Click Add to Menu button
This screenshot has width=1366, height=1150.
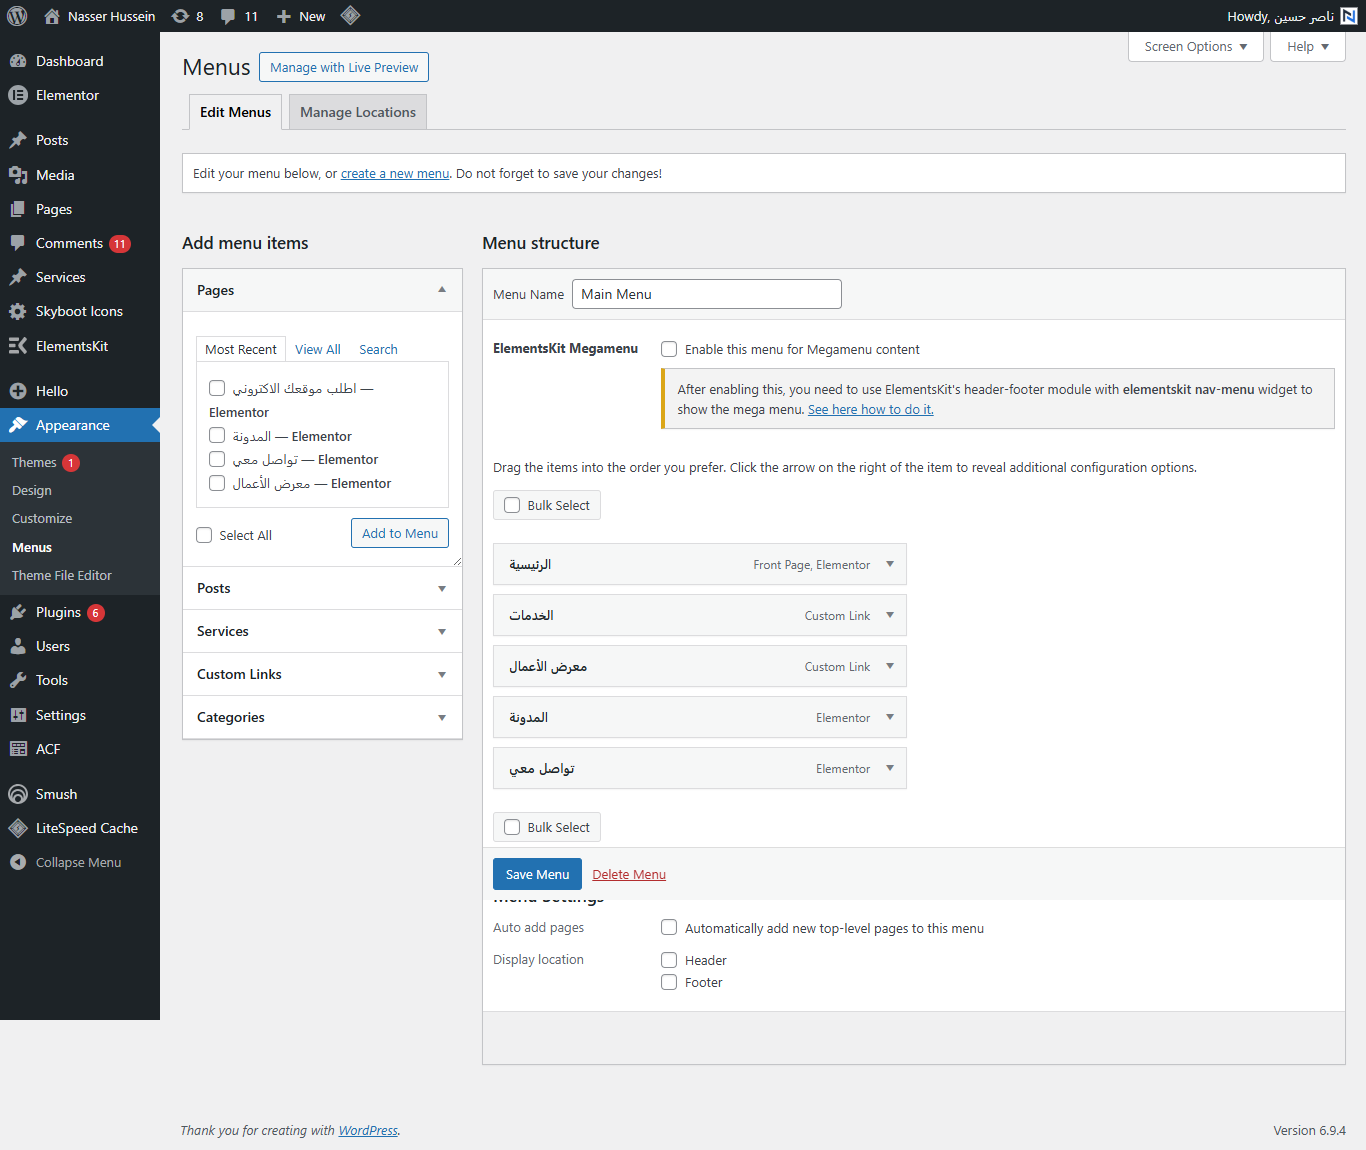click(x=400, y=533)
